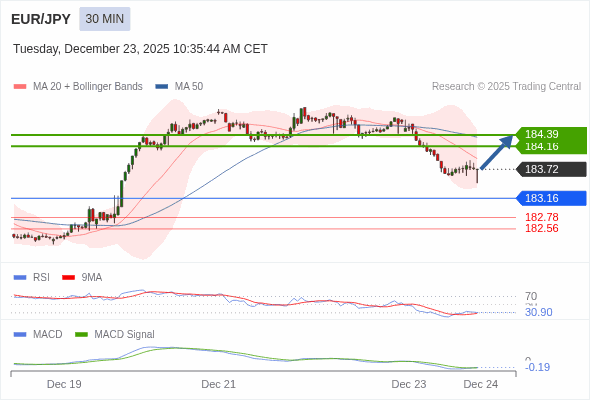Click the MACD value -0.19
This screenshot has width=590, height=400.
click(x=538, y=367)
